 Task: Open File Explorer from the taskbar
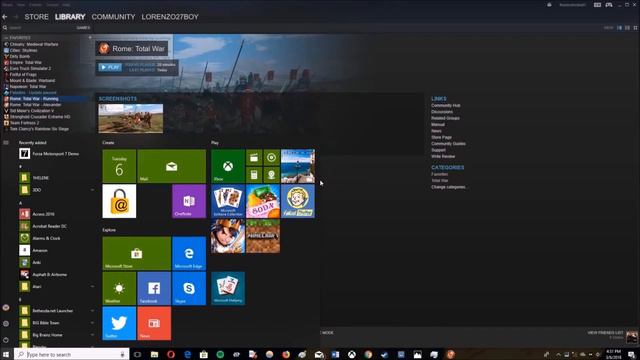[154, 354]
